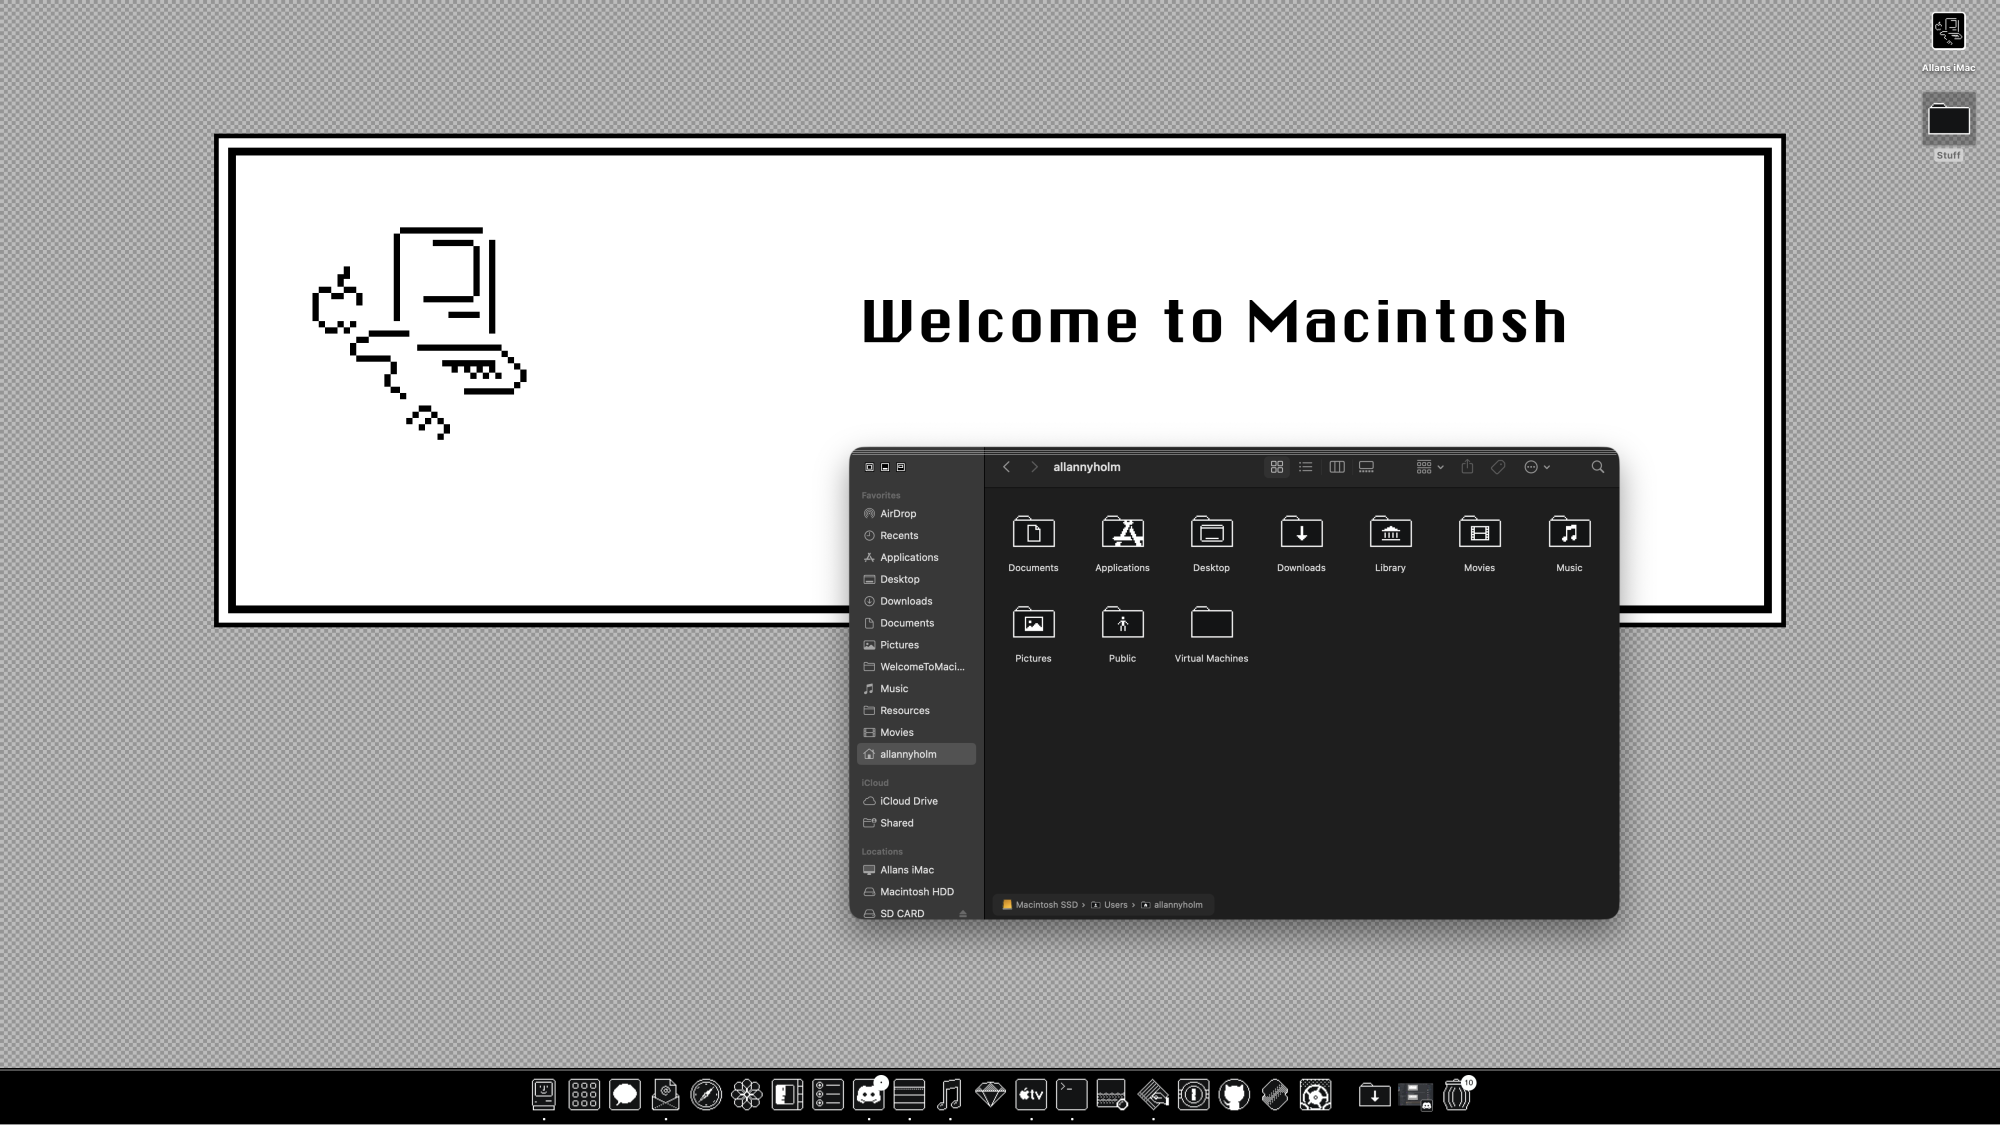Select the Allans iMac desktop icon
Viewport: 2000px width, 1125px height.
[x=1948, y=42]
